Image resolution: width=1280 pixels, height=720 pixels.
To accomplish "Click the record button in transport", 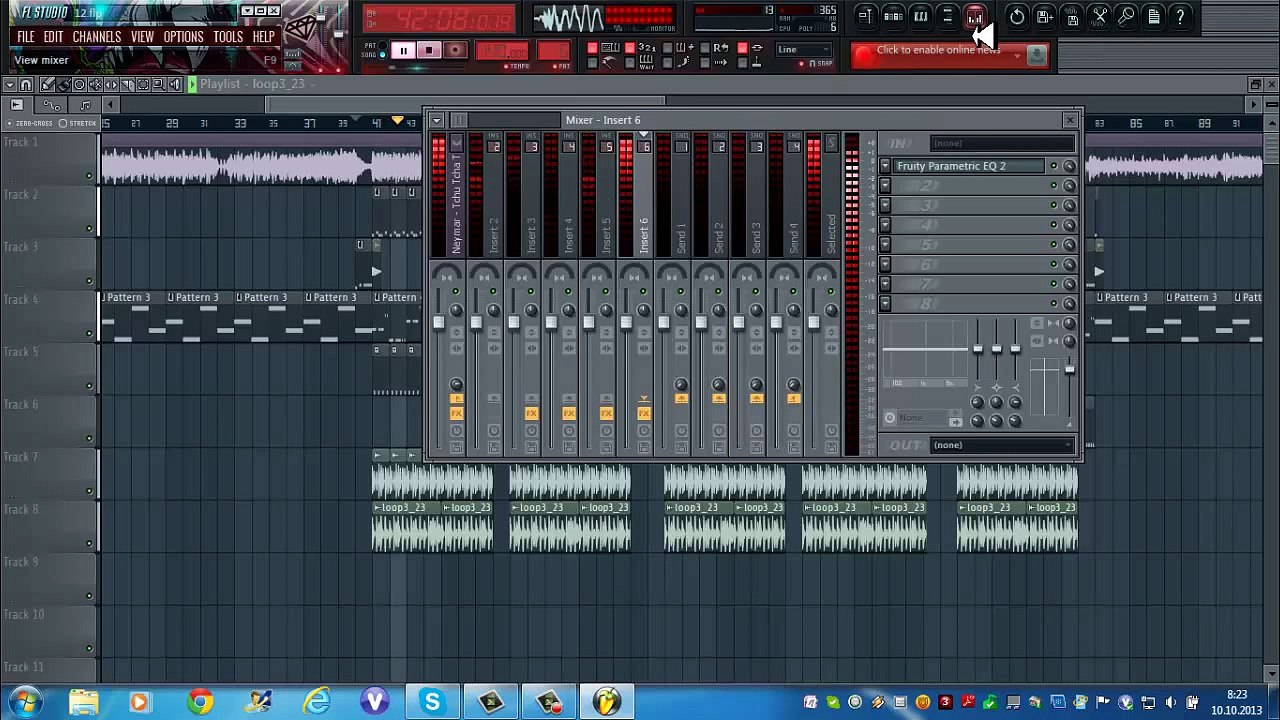I will 455,51.
